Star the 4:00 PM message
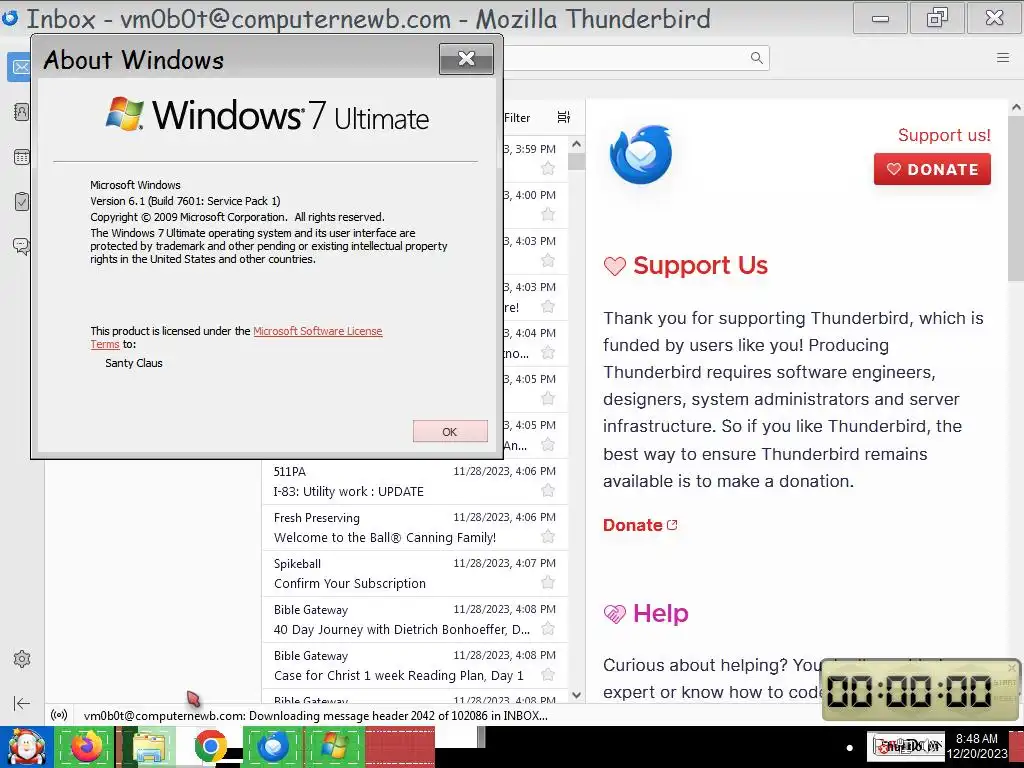Image resolution: width=1024 pixels, height=768 pixels. pos(548,214)
